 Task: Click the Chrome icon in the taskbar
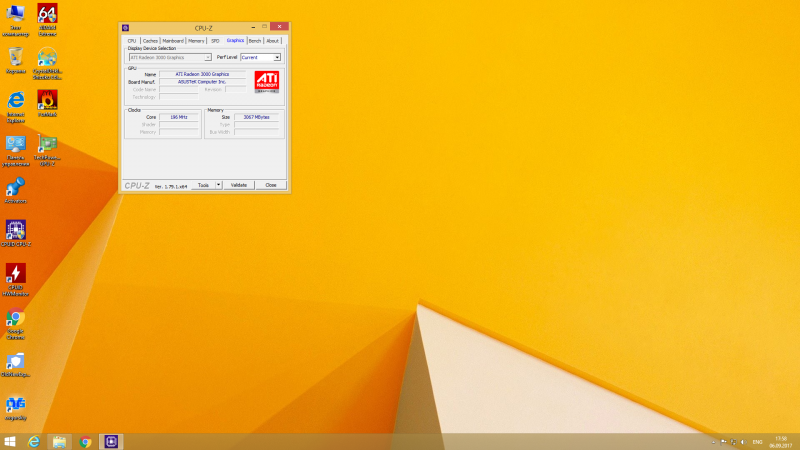86,441
